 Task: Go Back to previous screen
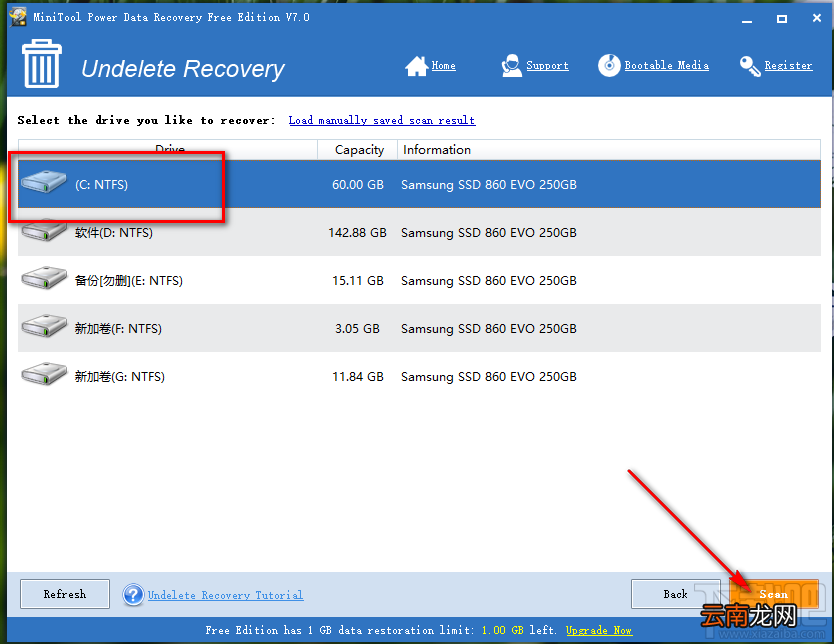click(x=675, y=594)
